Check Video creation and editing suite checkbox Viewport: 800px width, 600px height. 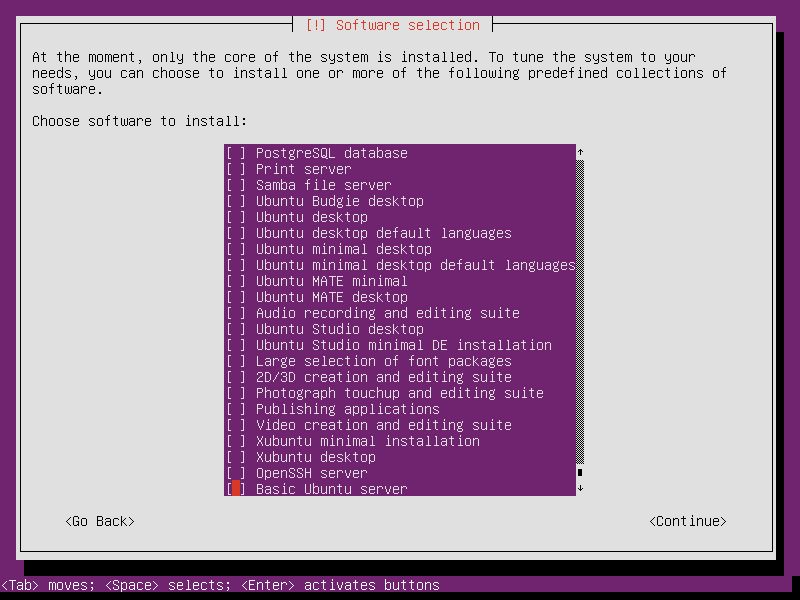pos(236,425)
